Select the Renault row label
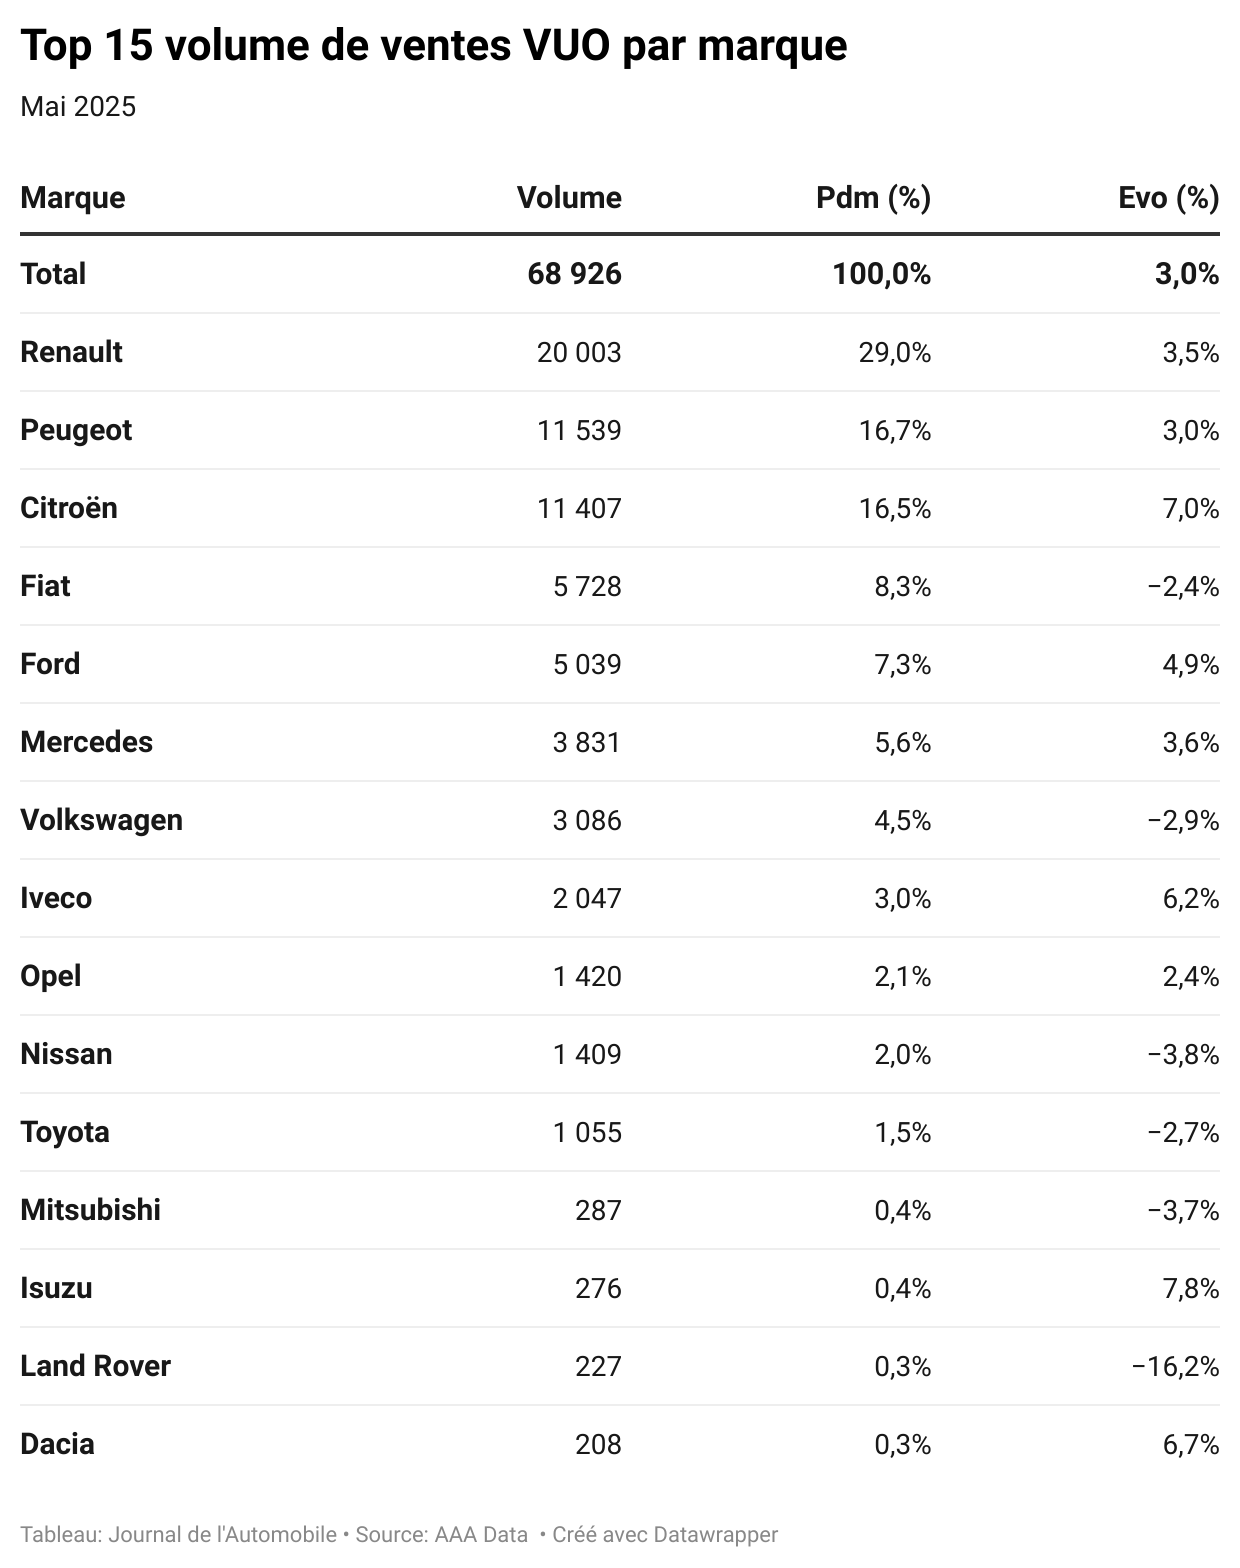Screen dimensions: 1240x1568 [71, 352]
